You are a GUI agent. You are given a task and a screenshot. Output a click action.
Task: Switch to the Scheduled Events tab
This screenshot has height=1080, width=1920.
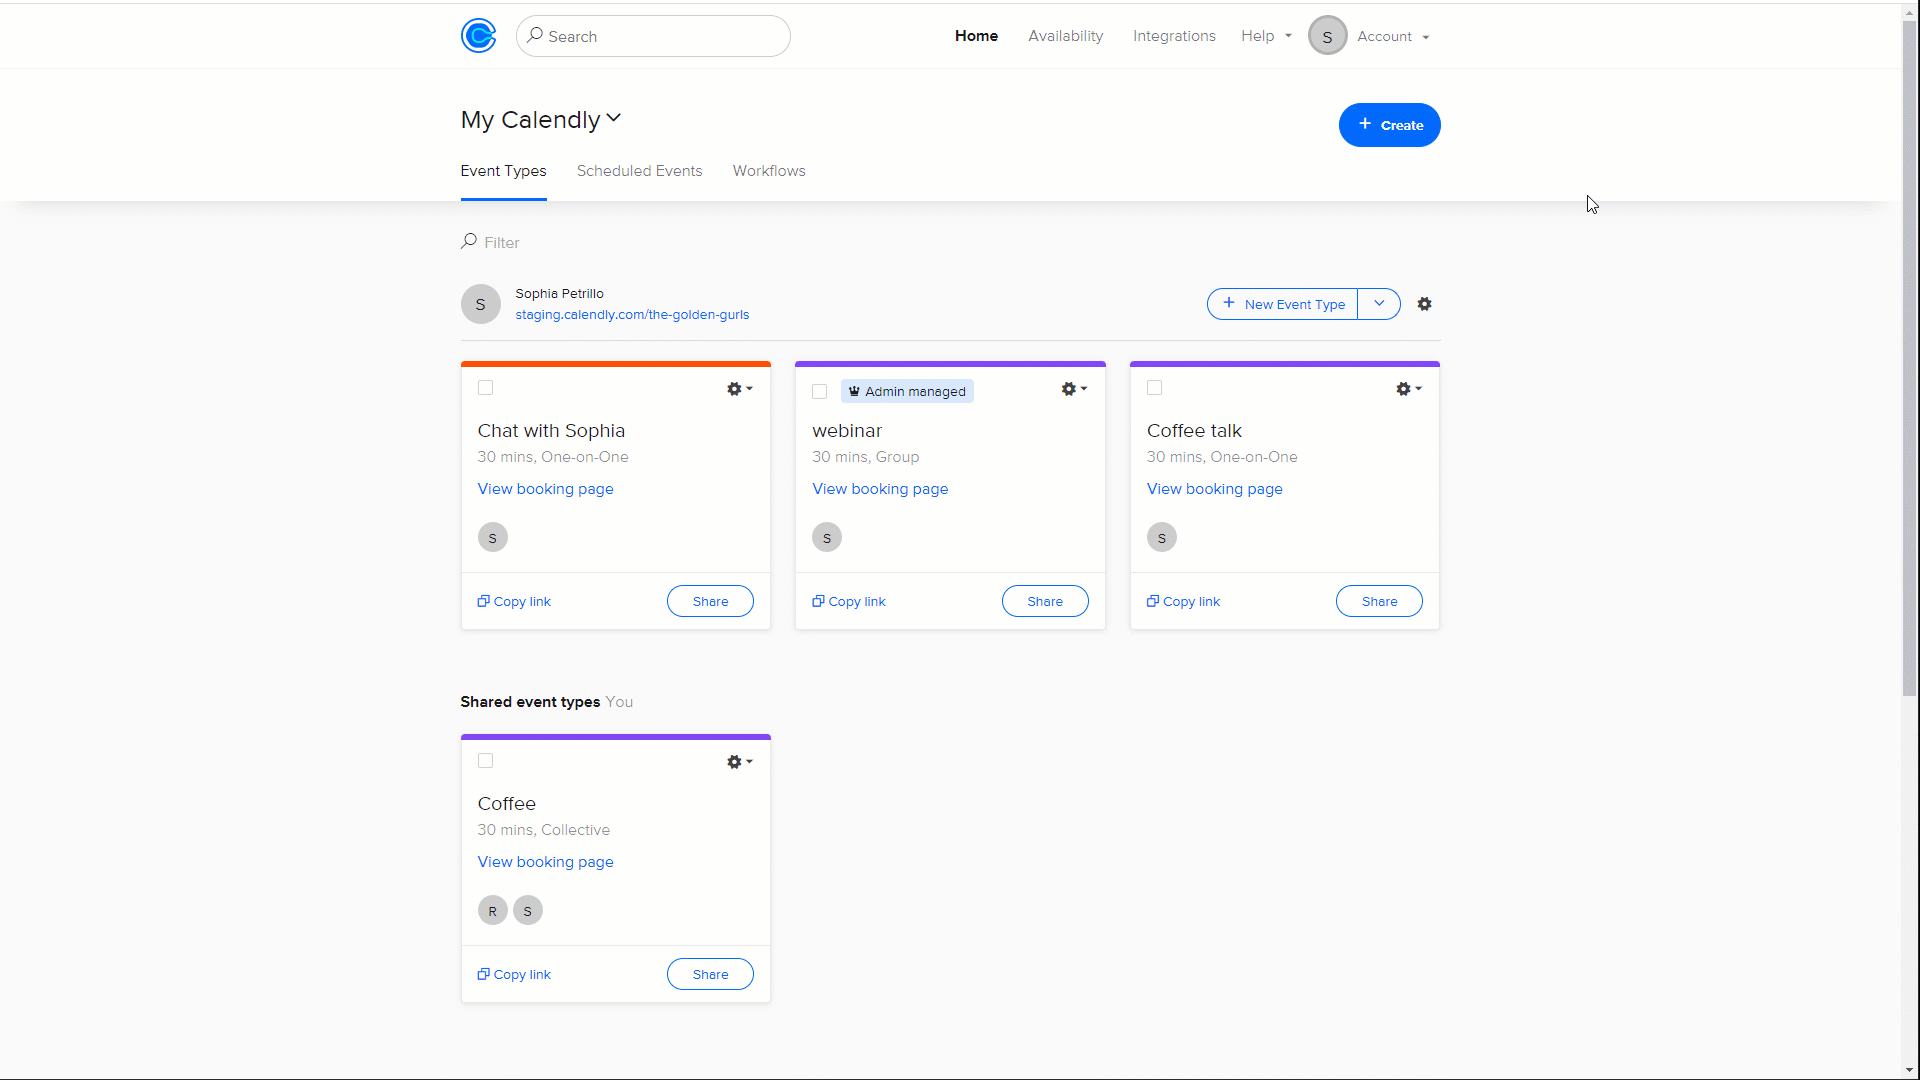(x=639, y=171)
